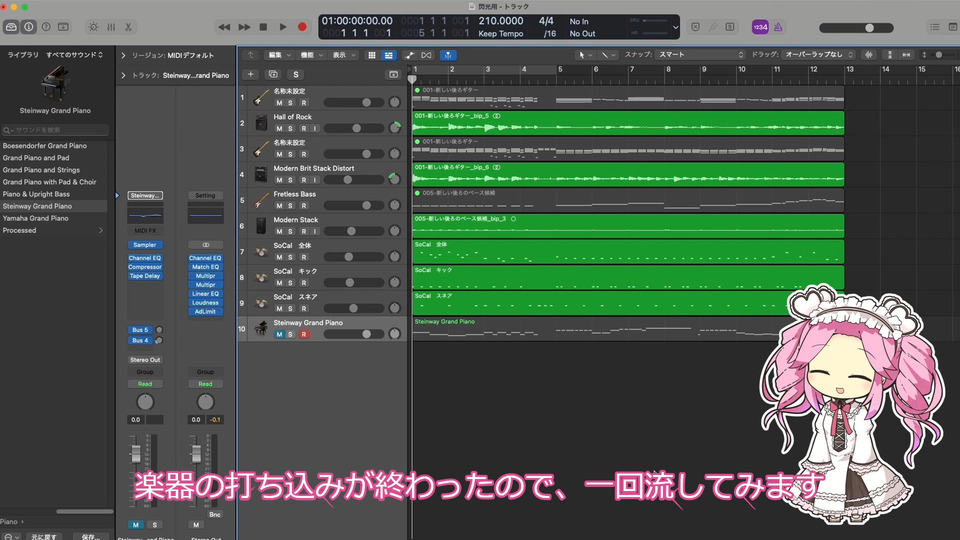The image size is (960, 540).
Task: Open the Note Pads button
Action: [x=953, y=27]
